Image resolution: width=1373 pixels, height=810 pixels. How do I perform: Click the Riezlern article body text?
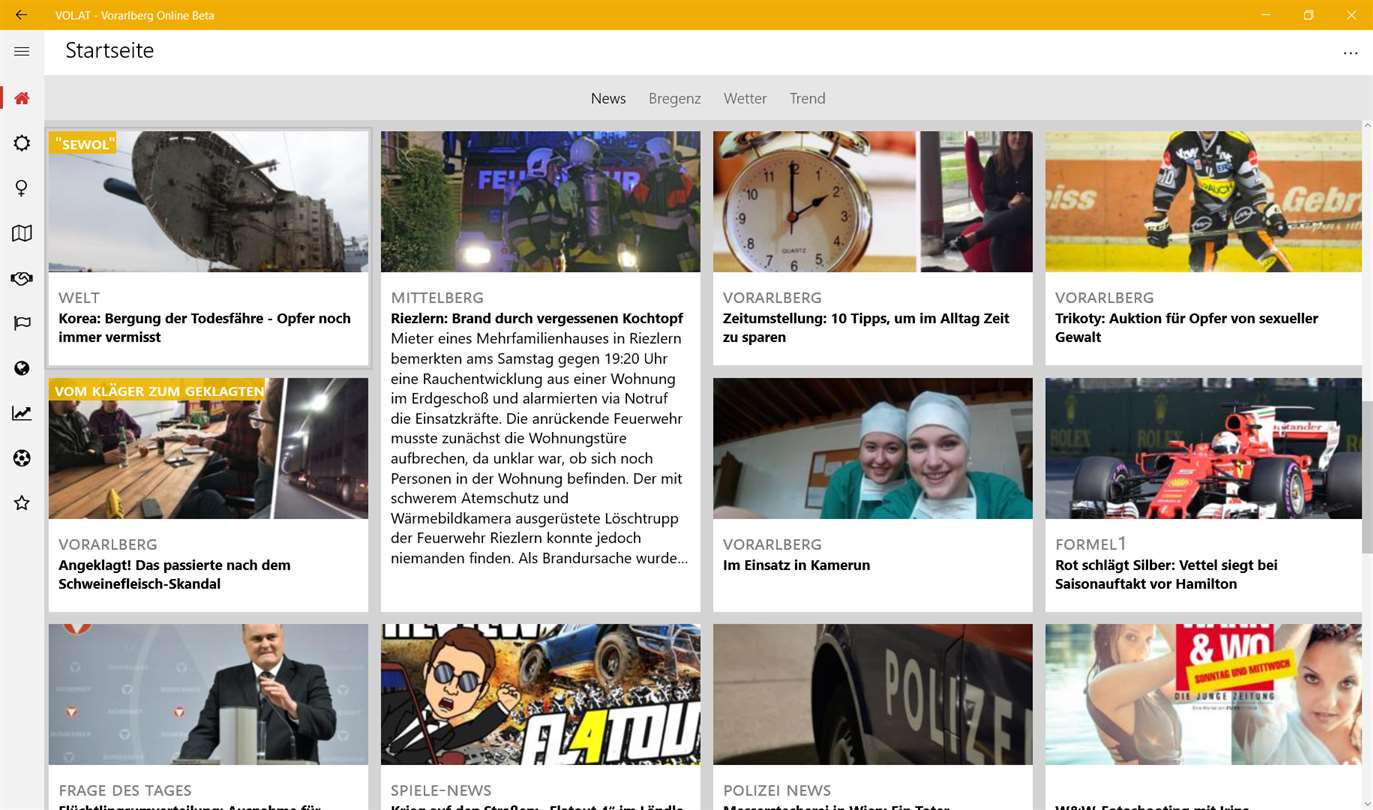pos(540,448)
